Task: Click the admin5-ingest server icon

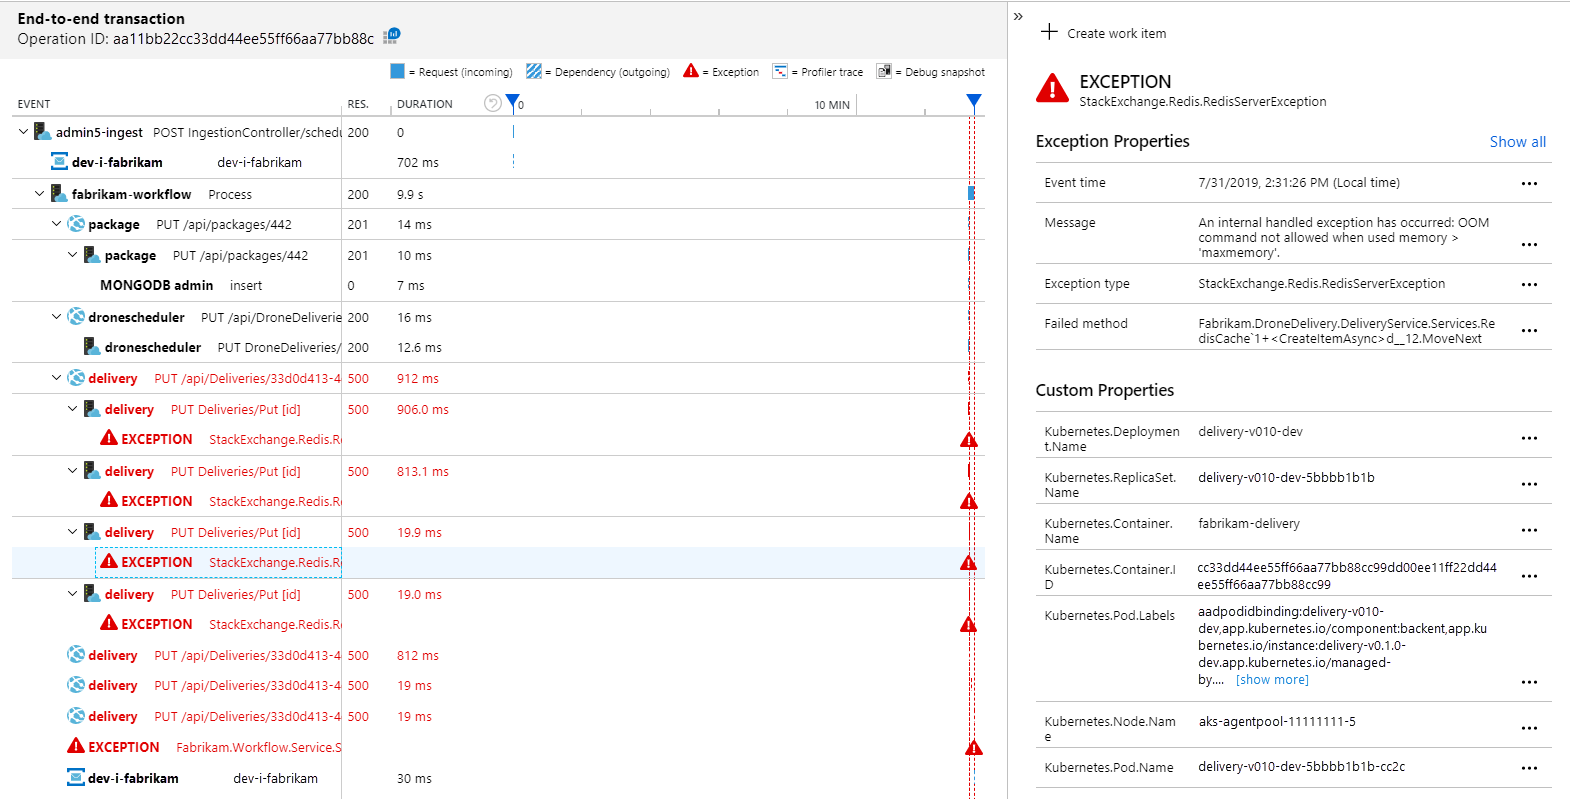Action: tap(42, 131)
